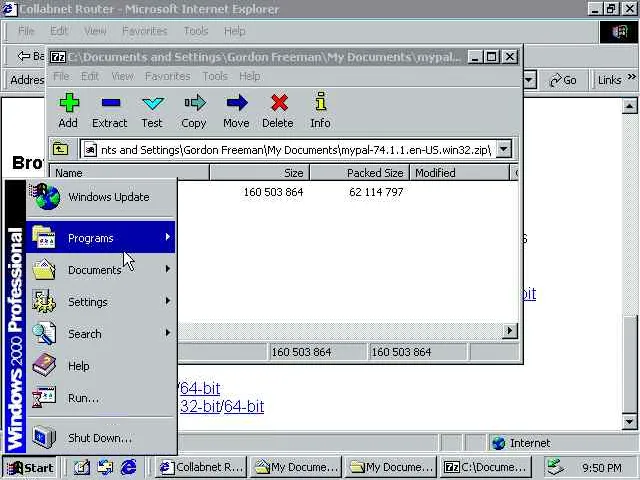
Task: Click the Extract toolbar icon
Action: pyautogui.click(x=110, y=110)
